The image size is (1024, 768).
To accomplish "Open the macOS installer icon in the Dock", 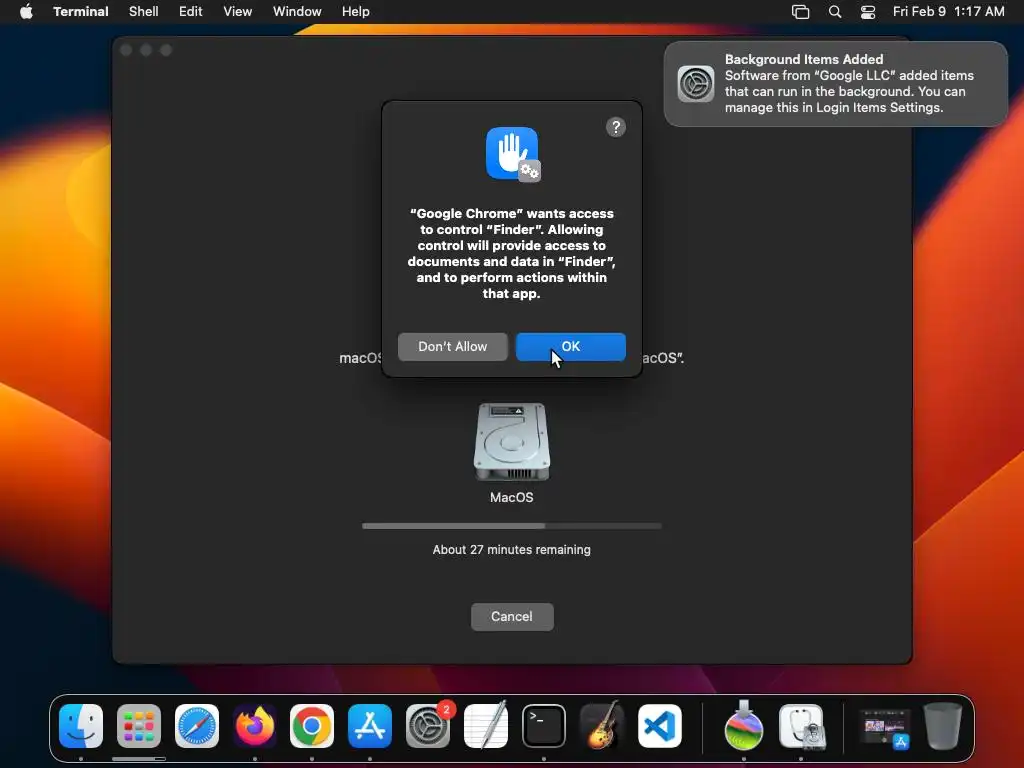I will pos(744,725).
